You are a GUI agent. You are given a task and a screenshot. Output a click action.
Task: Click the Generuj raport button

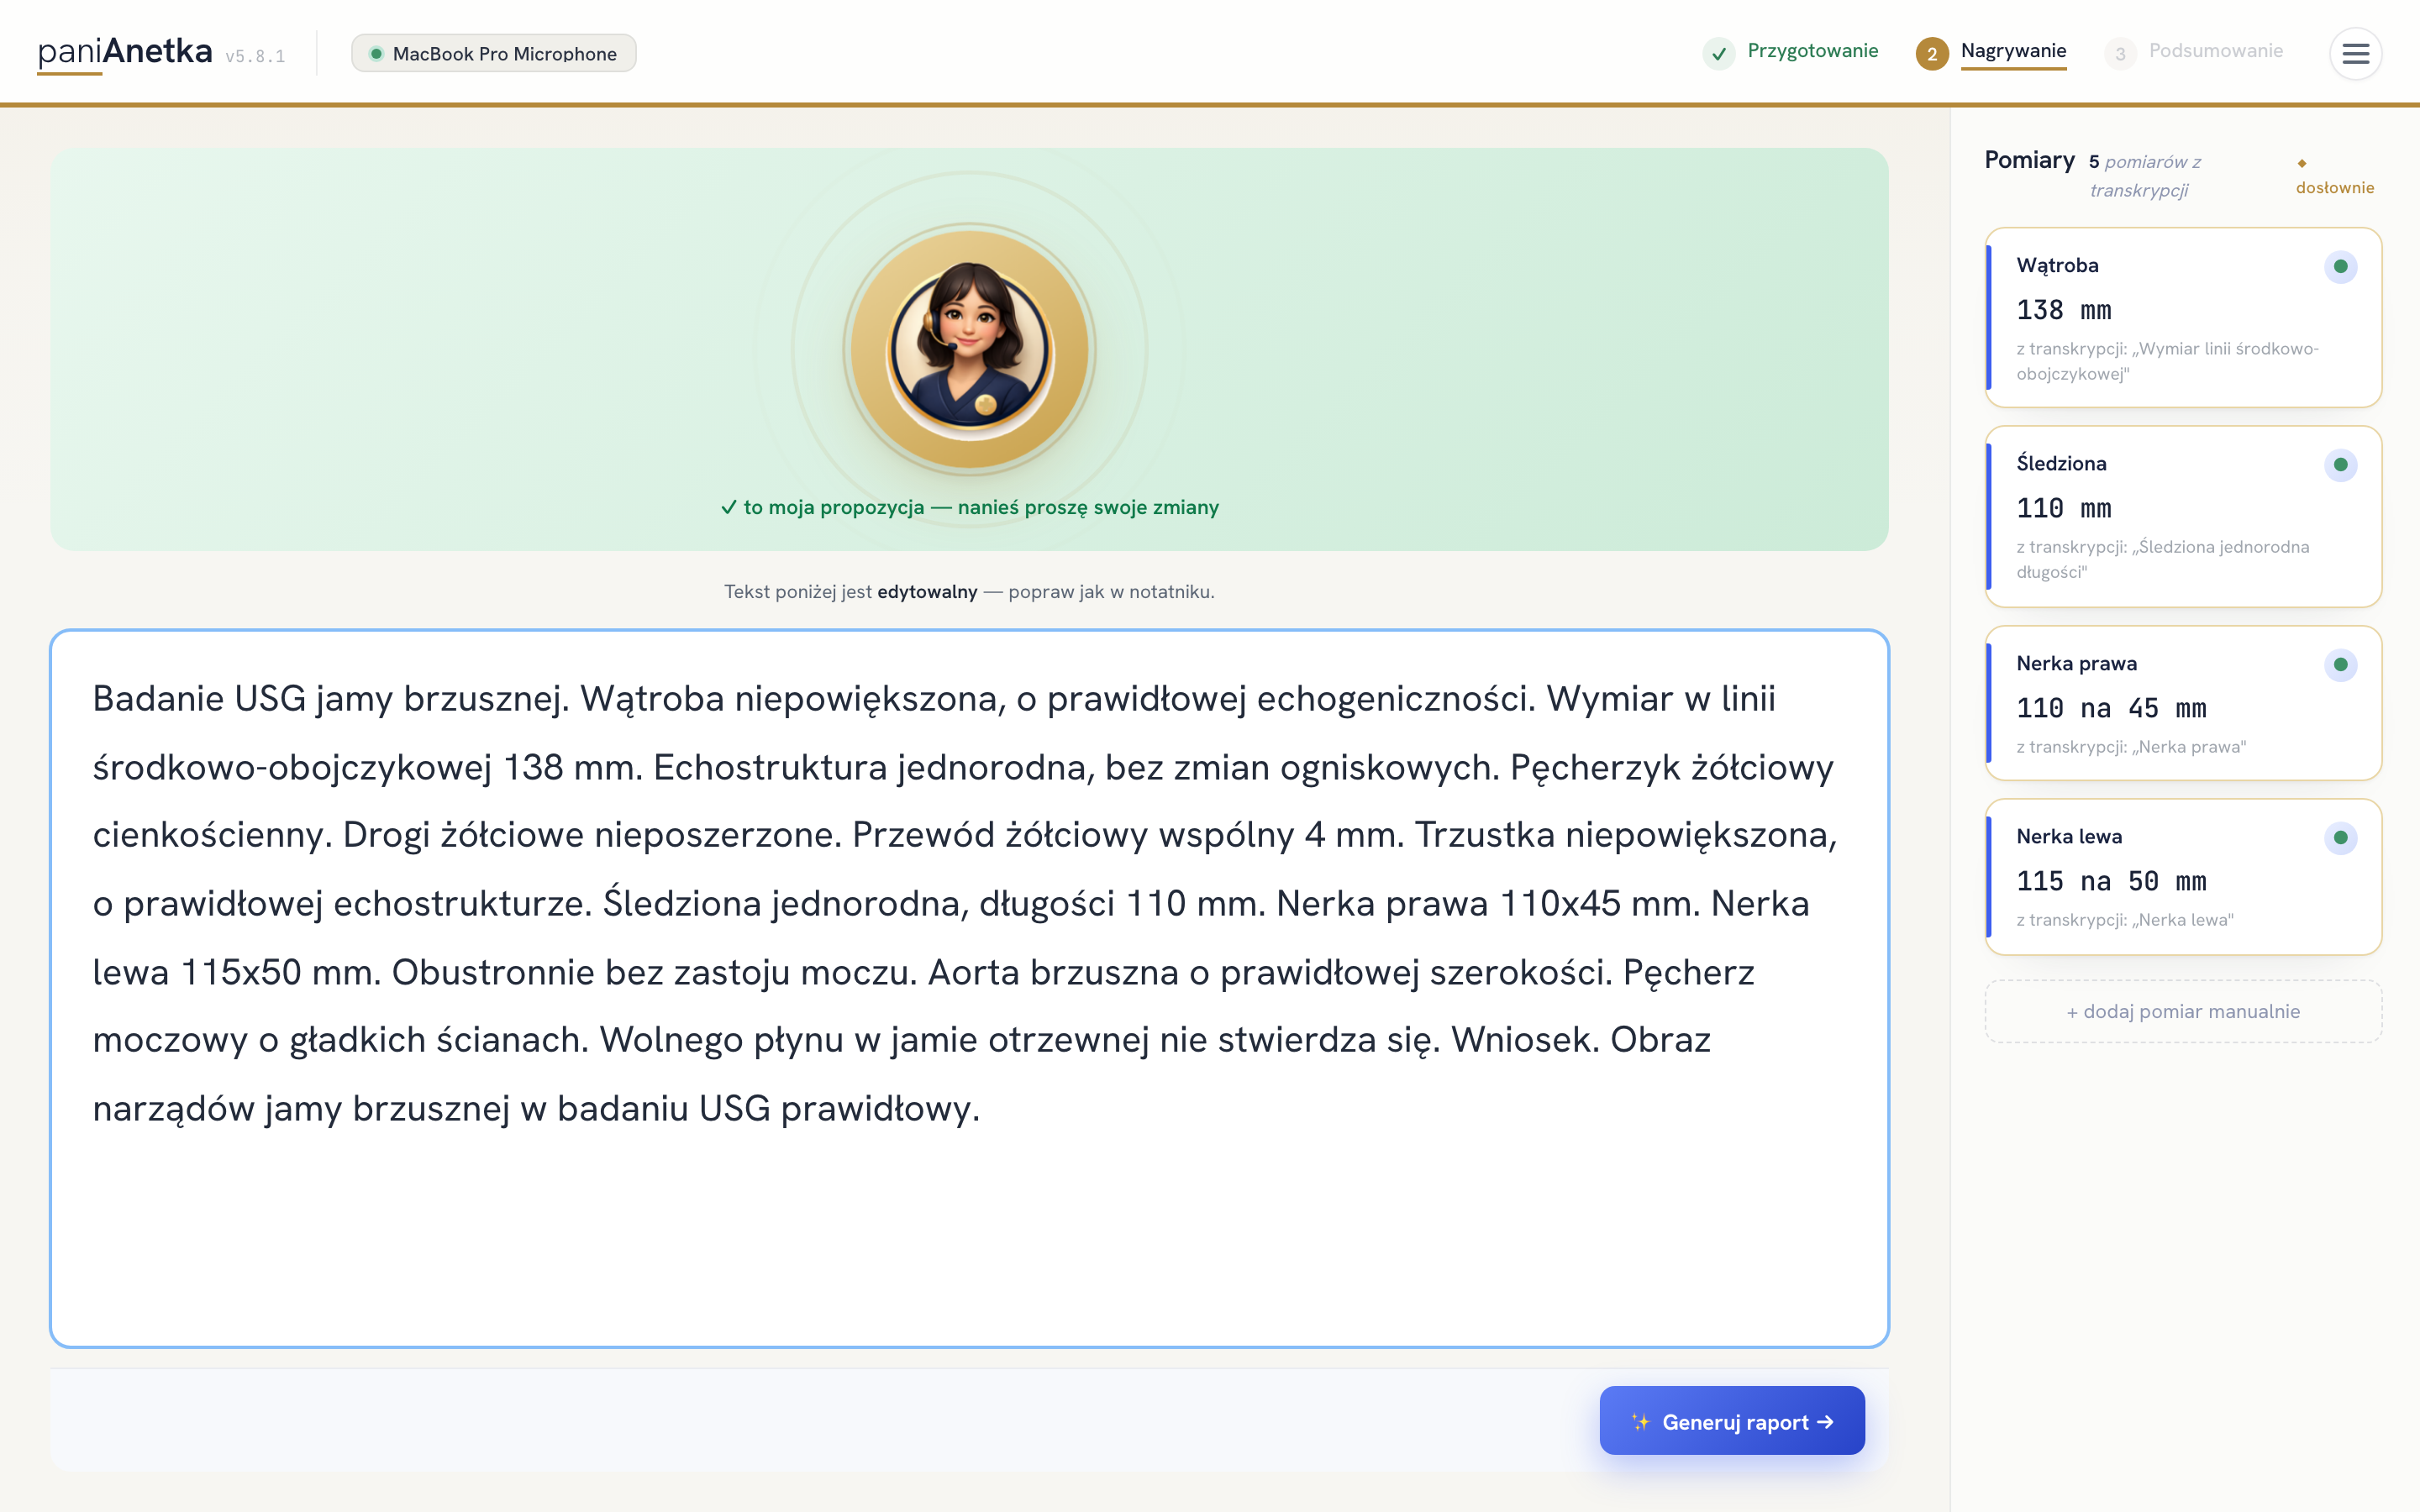(1731, 1420)
